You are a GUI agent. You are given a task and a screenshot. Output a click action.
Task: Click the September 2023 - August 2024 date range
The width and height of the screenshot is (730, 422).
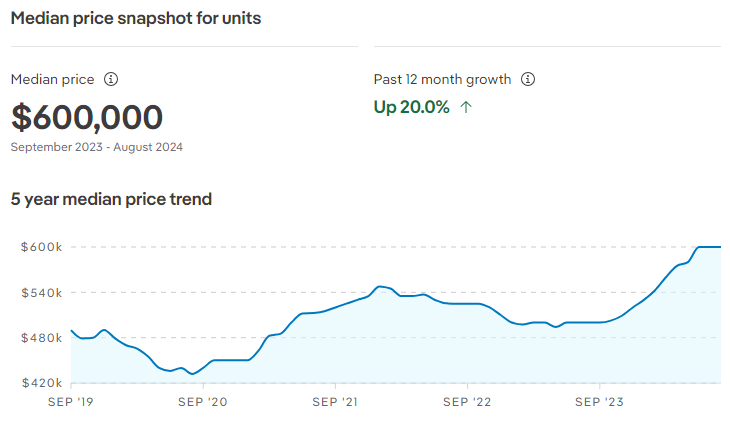coord(97,147)
